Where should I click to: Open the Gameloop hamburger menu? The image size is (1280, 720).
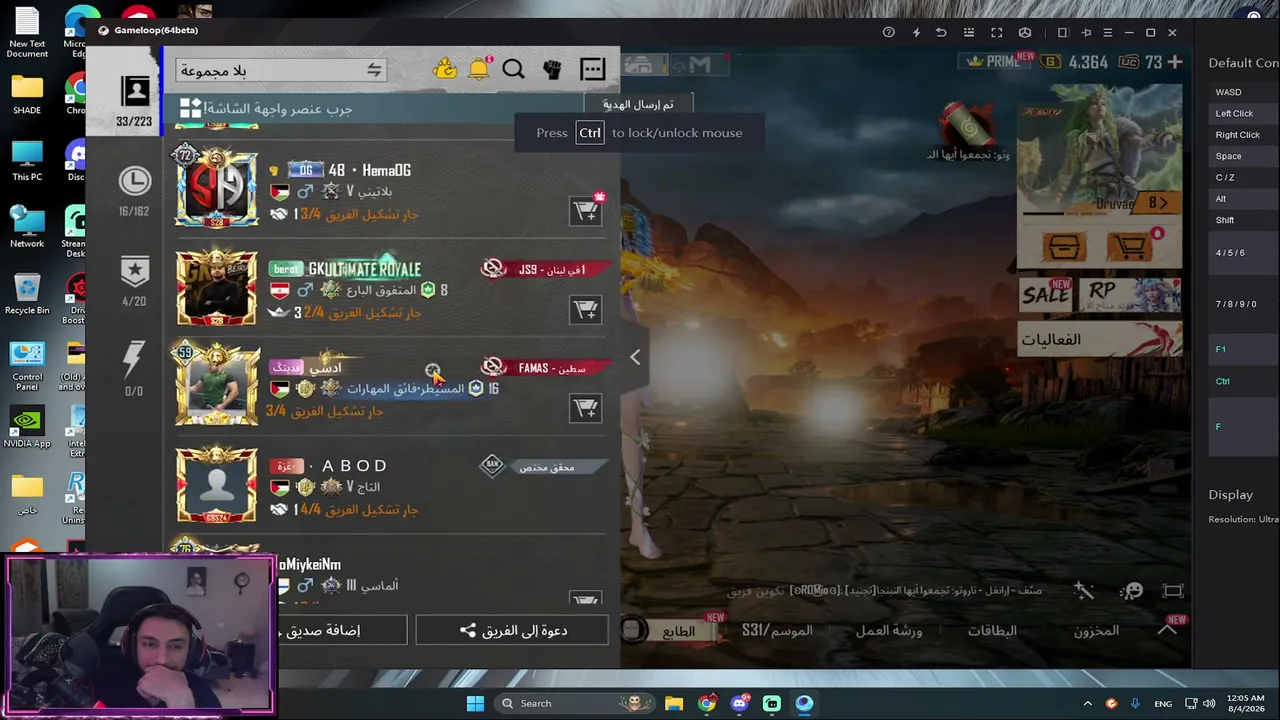[x=1107, y=32]
